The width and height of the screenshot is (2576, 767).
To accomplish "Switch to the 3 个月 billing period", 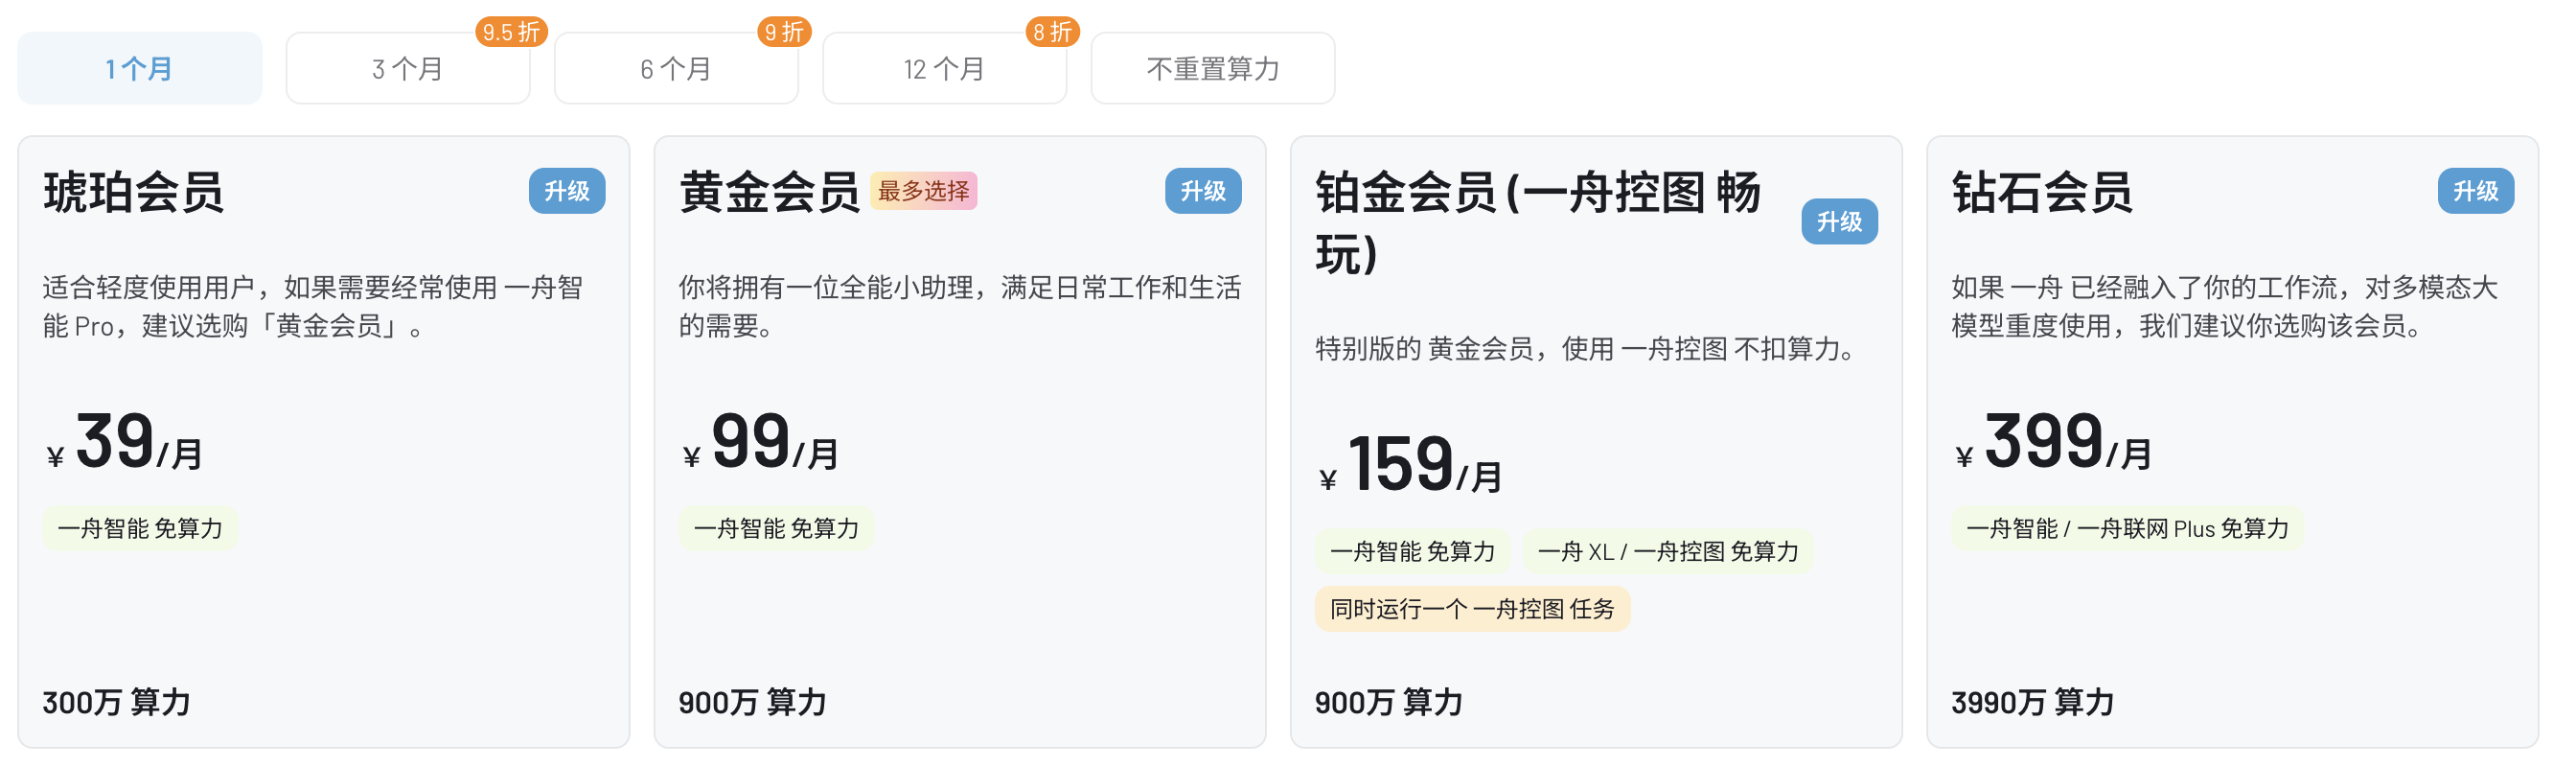I will (408, 68).
